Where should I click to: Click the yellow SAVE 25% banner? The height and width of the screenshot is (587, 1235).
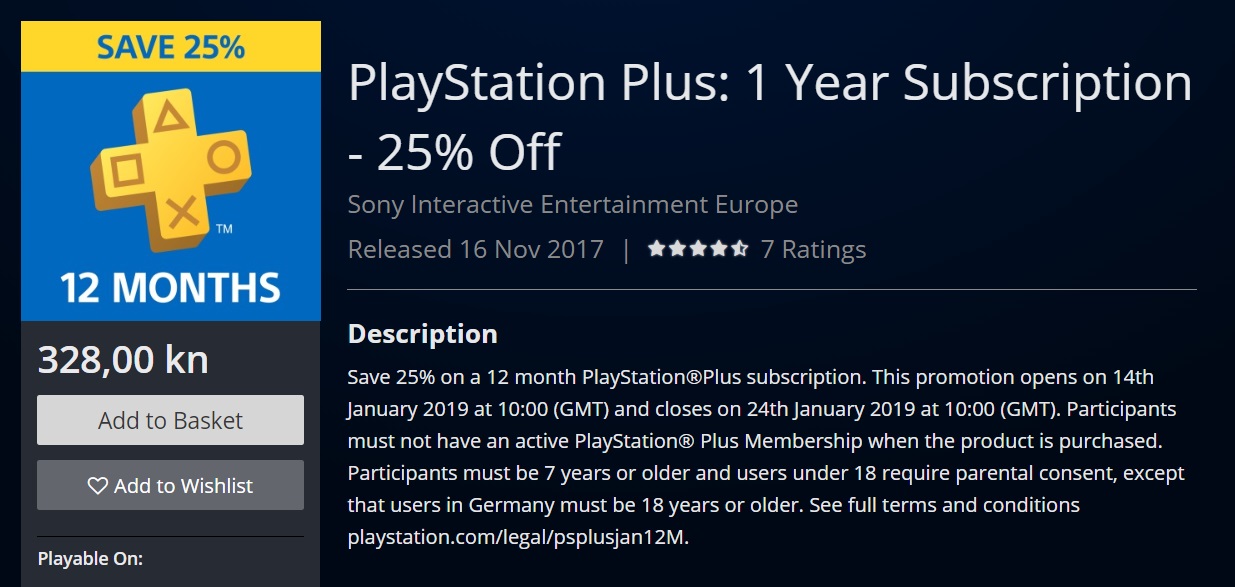171,47
